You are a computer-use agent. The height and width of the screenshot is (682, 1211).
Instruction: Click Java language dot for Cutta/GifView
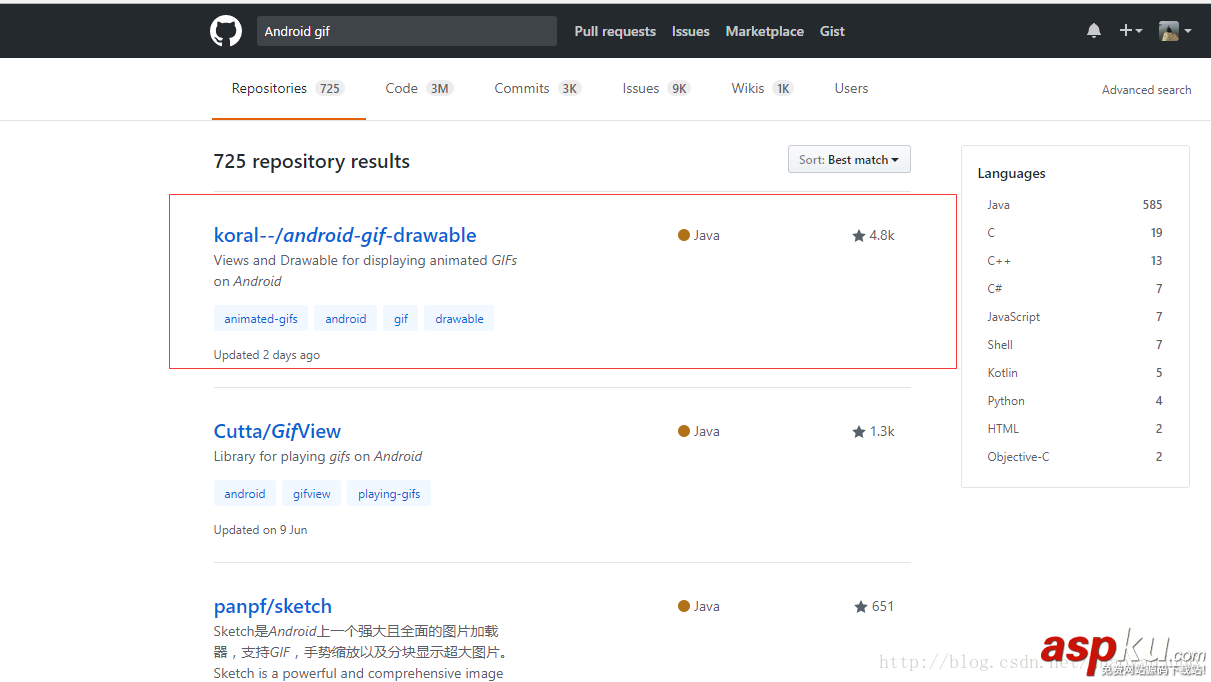(684, 431)
